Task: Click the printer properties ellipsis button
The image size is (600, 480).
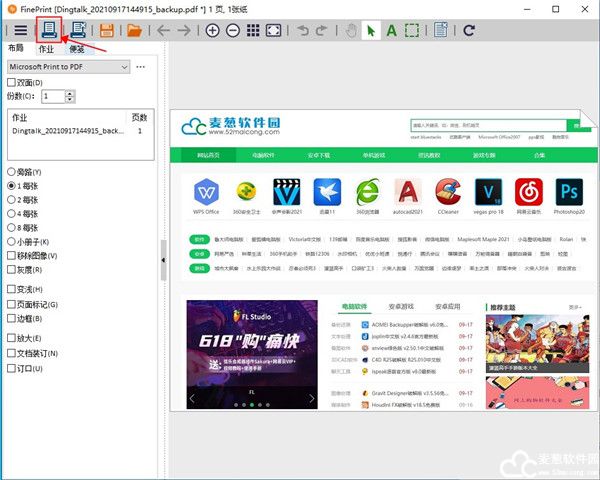Action: coord(141,67)
